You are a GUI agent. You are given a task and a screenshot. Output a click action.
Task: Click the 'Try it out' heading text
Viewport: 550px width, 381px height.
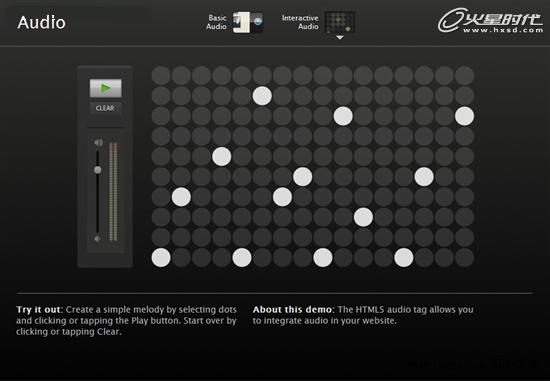[38, 310]
